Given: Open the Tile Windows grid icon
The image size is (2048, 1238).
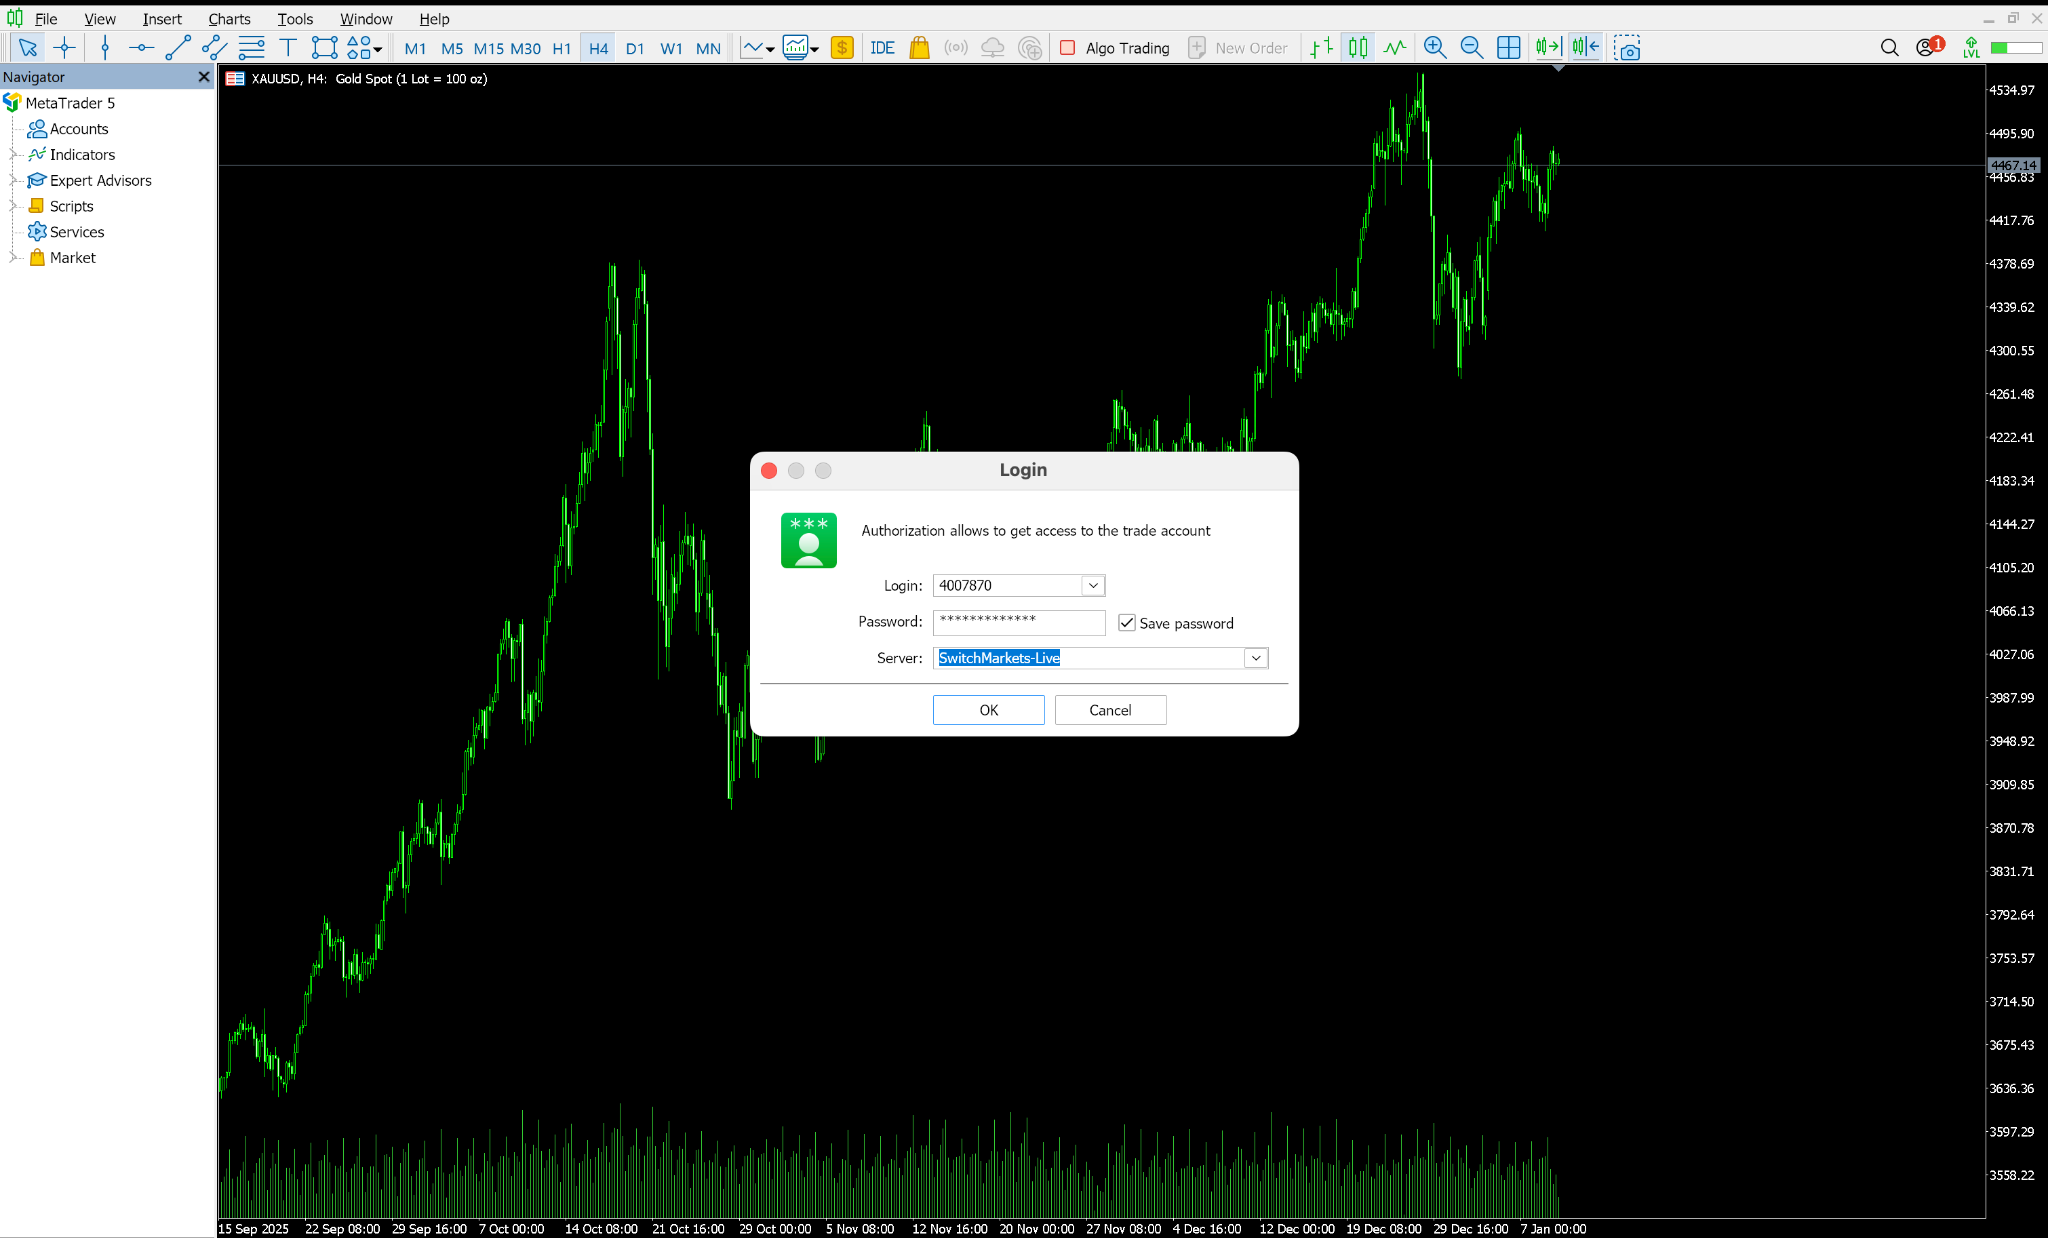Looking at the screenshot, I should pyautogui.click(x=1509, y=47).
